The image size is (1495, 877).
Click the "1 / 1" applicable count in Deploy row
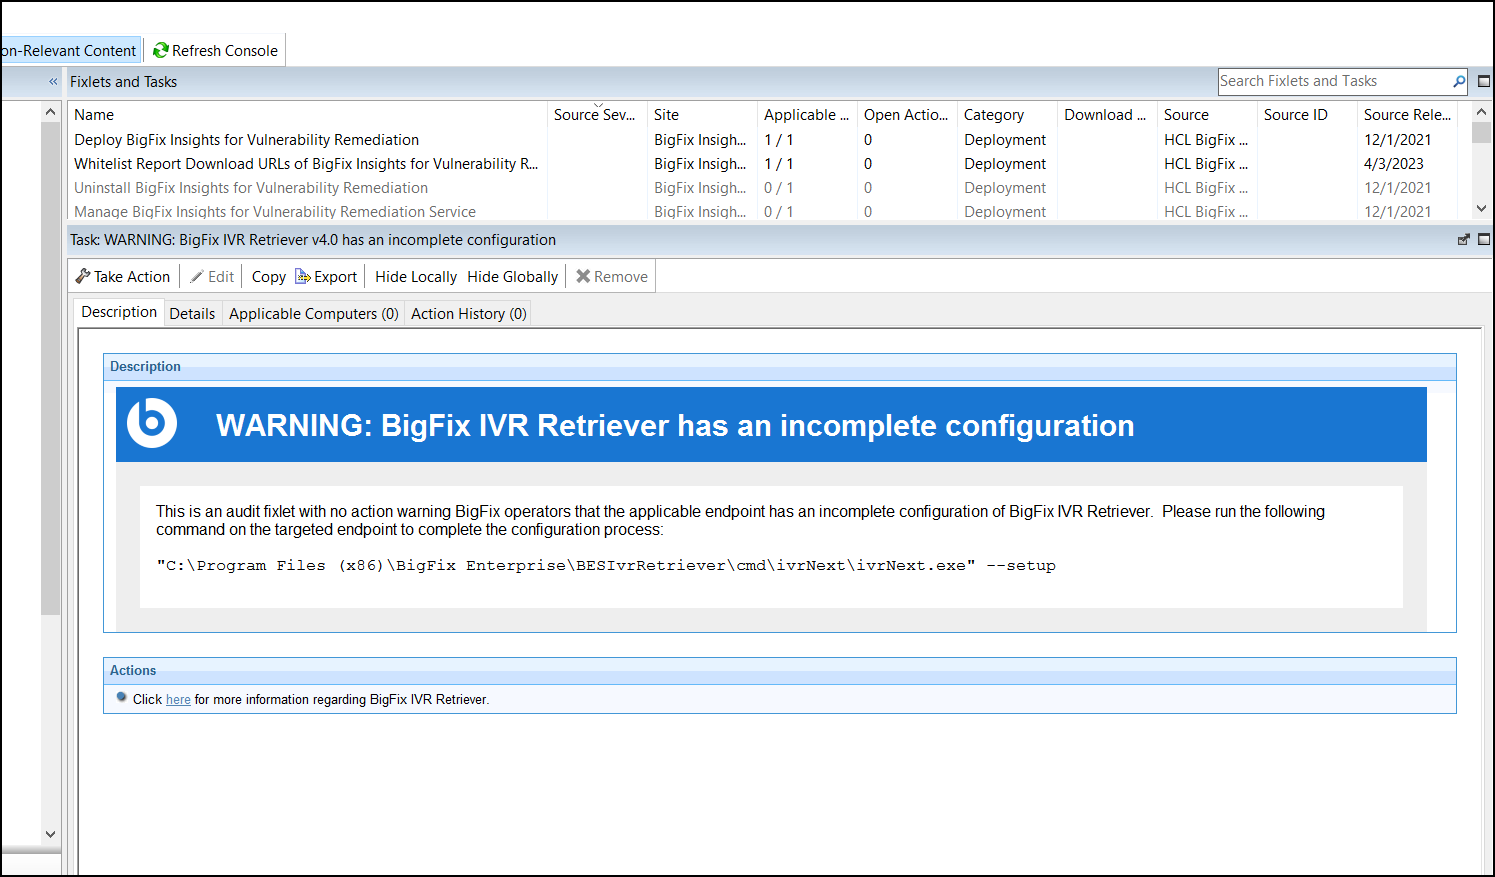pyautogui.click(x=779, y=140)
